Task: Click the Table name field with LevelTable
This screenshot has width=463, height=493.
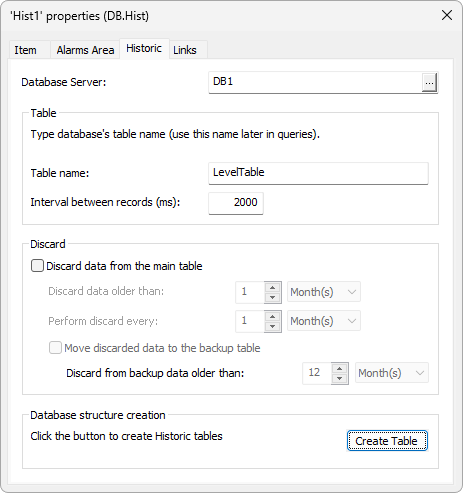Action: (x=318, y=173)
